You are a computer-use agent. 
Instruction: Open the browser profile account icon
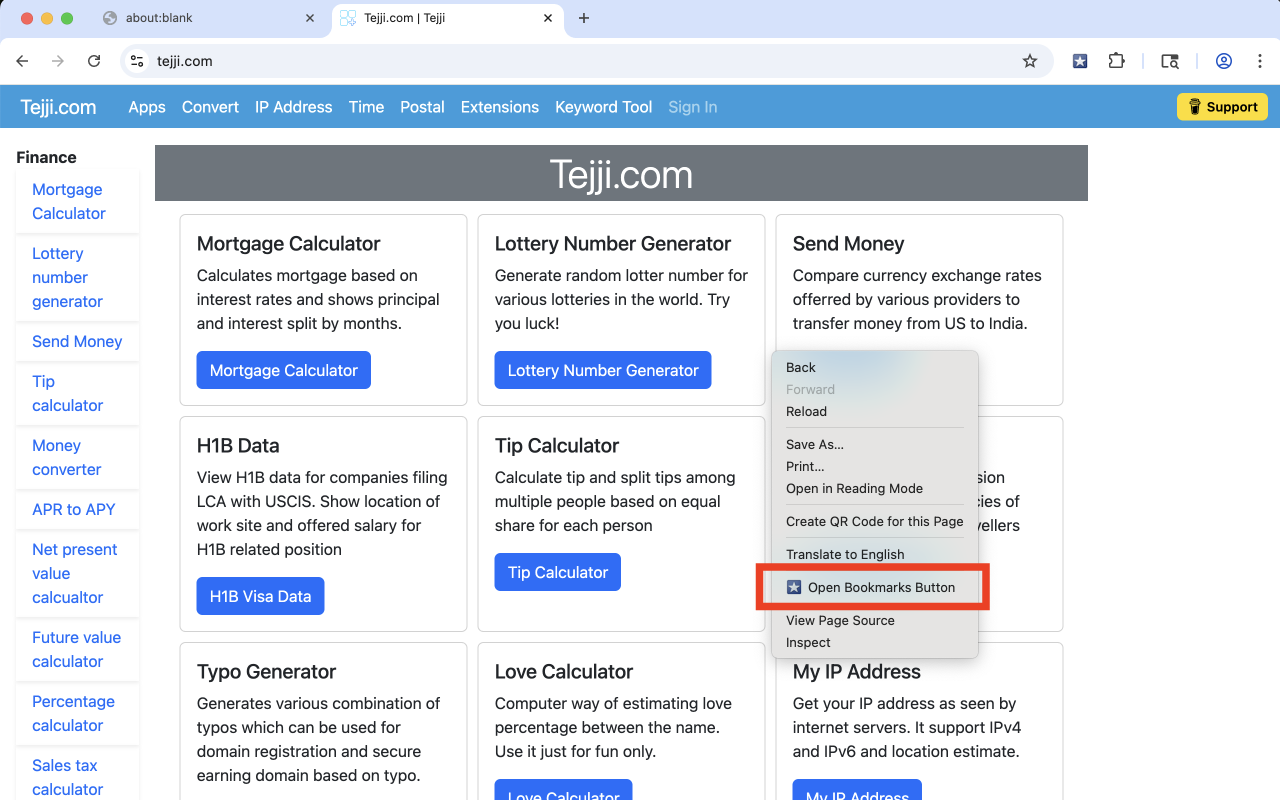(1224, 61)
